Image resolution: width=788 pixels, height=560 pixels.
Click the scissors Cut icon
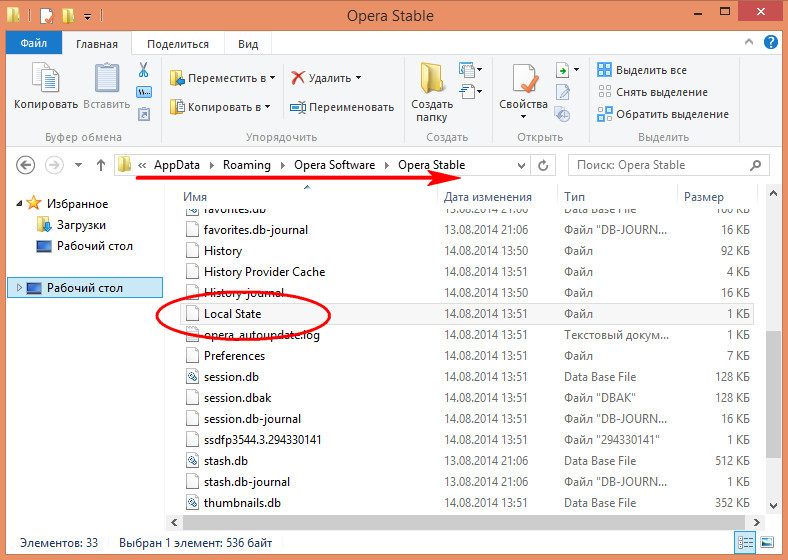coord(144,70)
